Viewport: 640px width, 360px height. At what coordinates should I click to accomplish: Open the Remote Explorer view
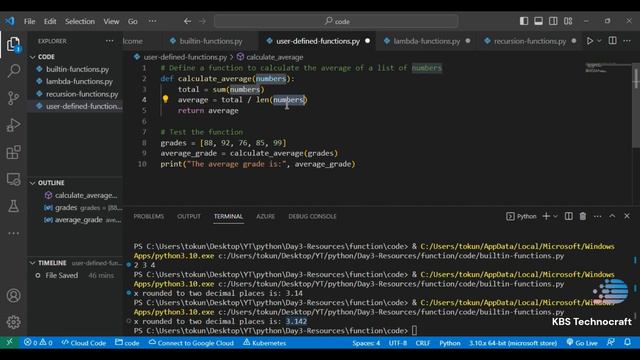tap(13, 179)
